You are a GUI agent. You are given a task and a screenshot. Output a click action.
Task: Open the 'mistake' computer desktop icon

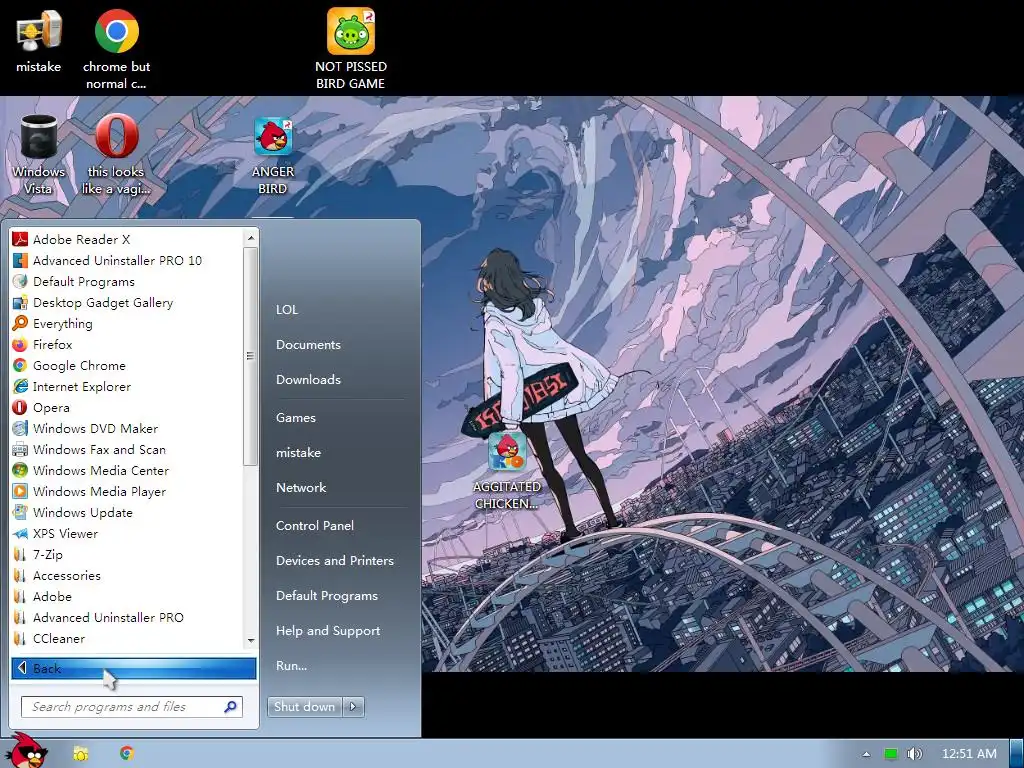[39, 41]
